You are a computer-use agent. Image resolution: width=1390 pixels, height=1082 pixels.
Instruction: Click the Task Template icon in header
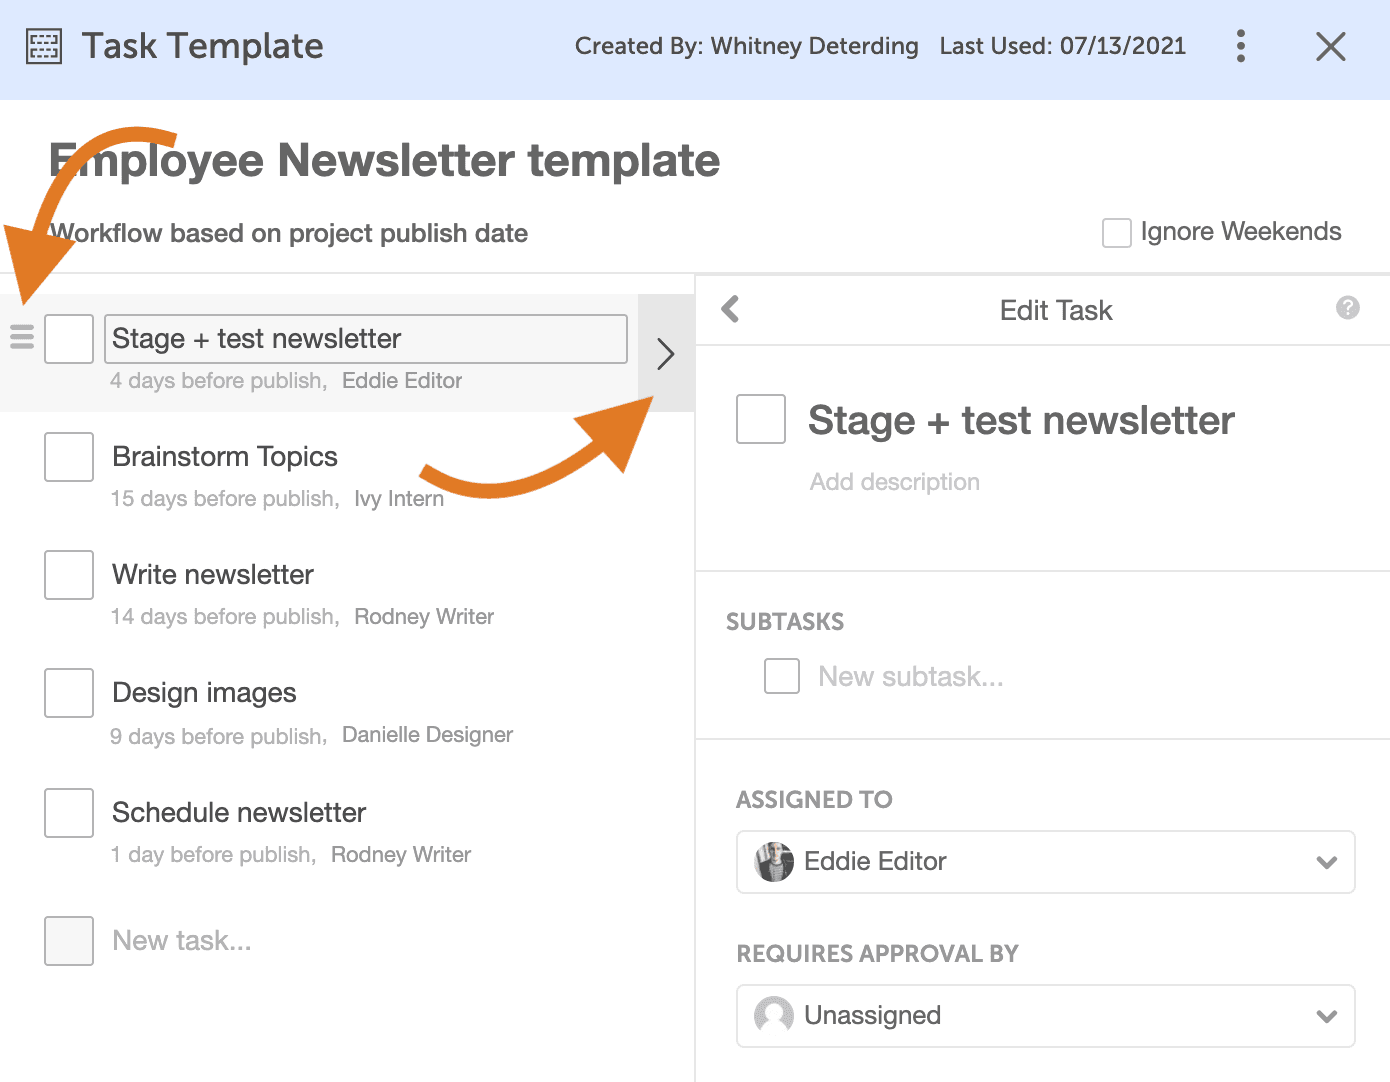42,46
